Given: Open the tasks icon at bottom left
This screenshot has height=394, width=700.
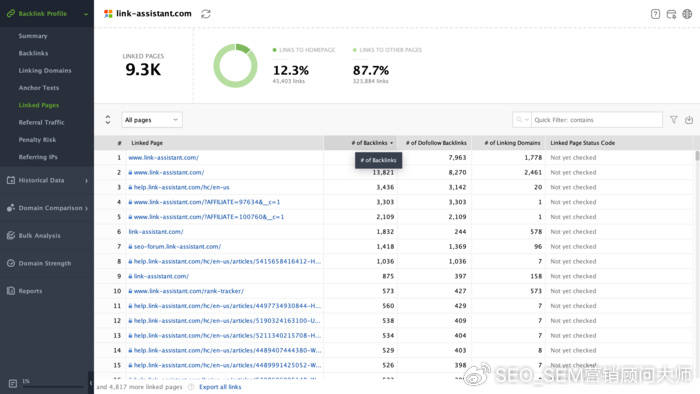Looking at the screenshot, I should point(12,383).
